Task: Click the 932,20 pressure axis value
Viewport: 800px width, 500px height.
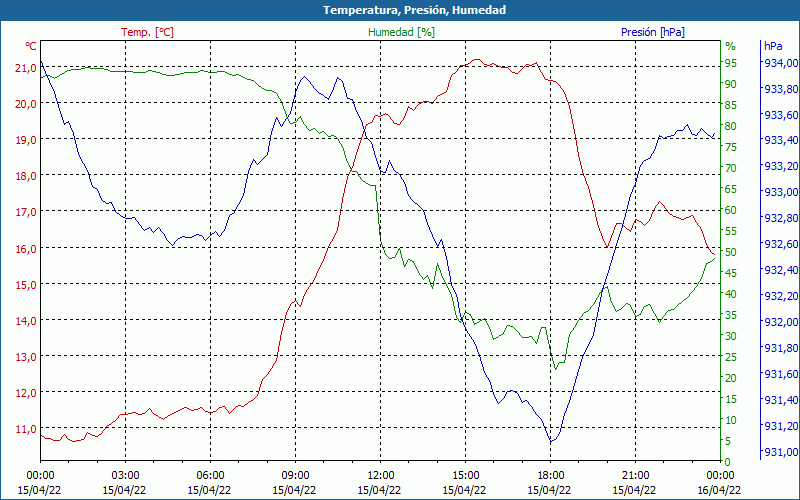Action: tap(779, 296)
